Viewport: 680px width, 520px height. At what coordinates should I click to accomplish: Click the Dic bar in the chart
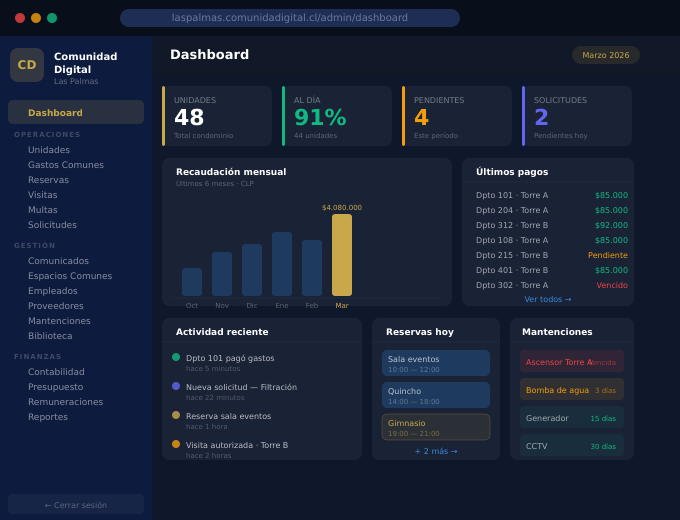point(252,270)
